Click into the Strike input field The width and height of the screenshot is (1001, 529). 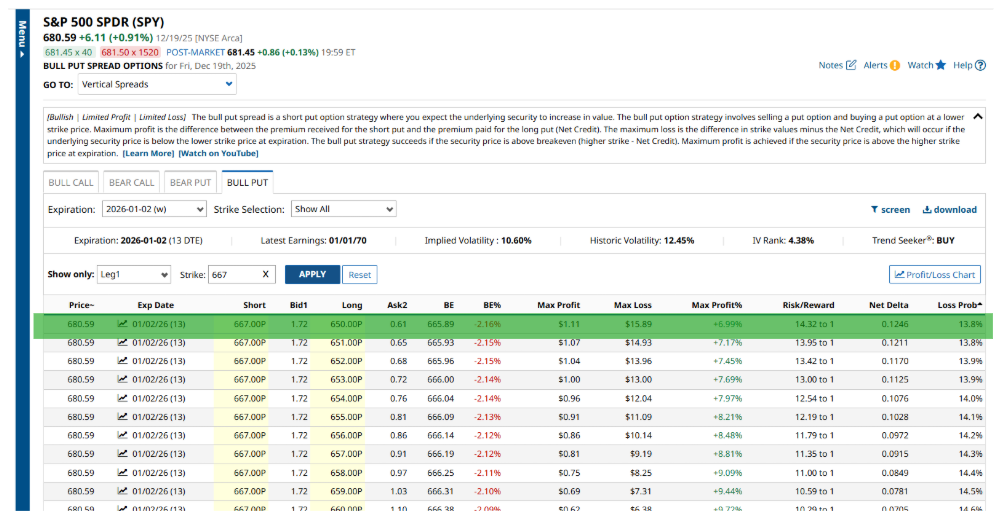click(x=232, y=274)
